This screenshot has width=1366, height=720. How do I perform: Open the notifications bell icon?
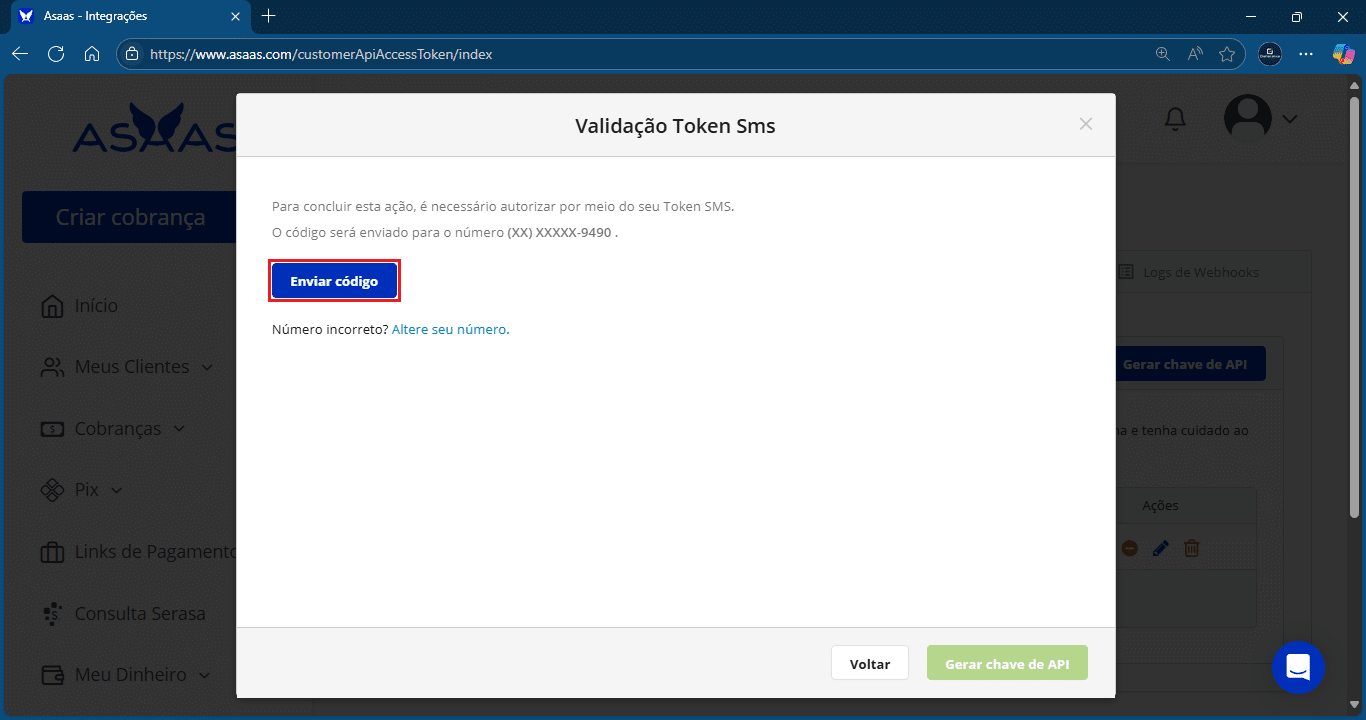pos(1176,119)
